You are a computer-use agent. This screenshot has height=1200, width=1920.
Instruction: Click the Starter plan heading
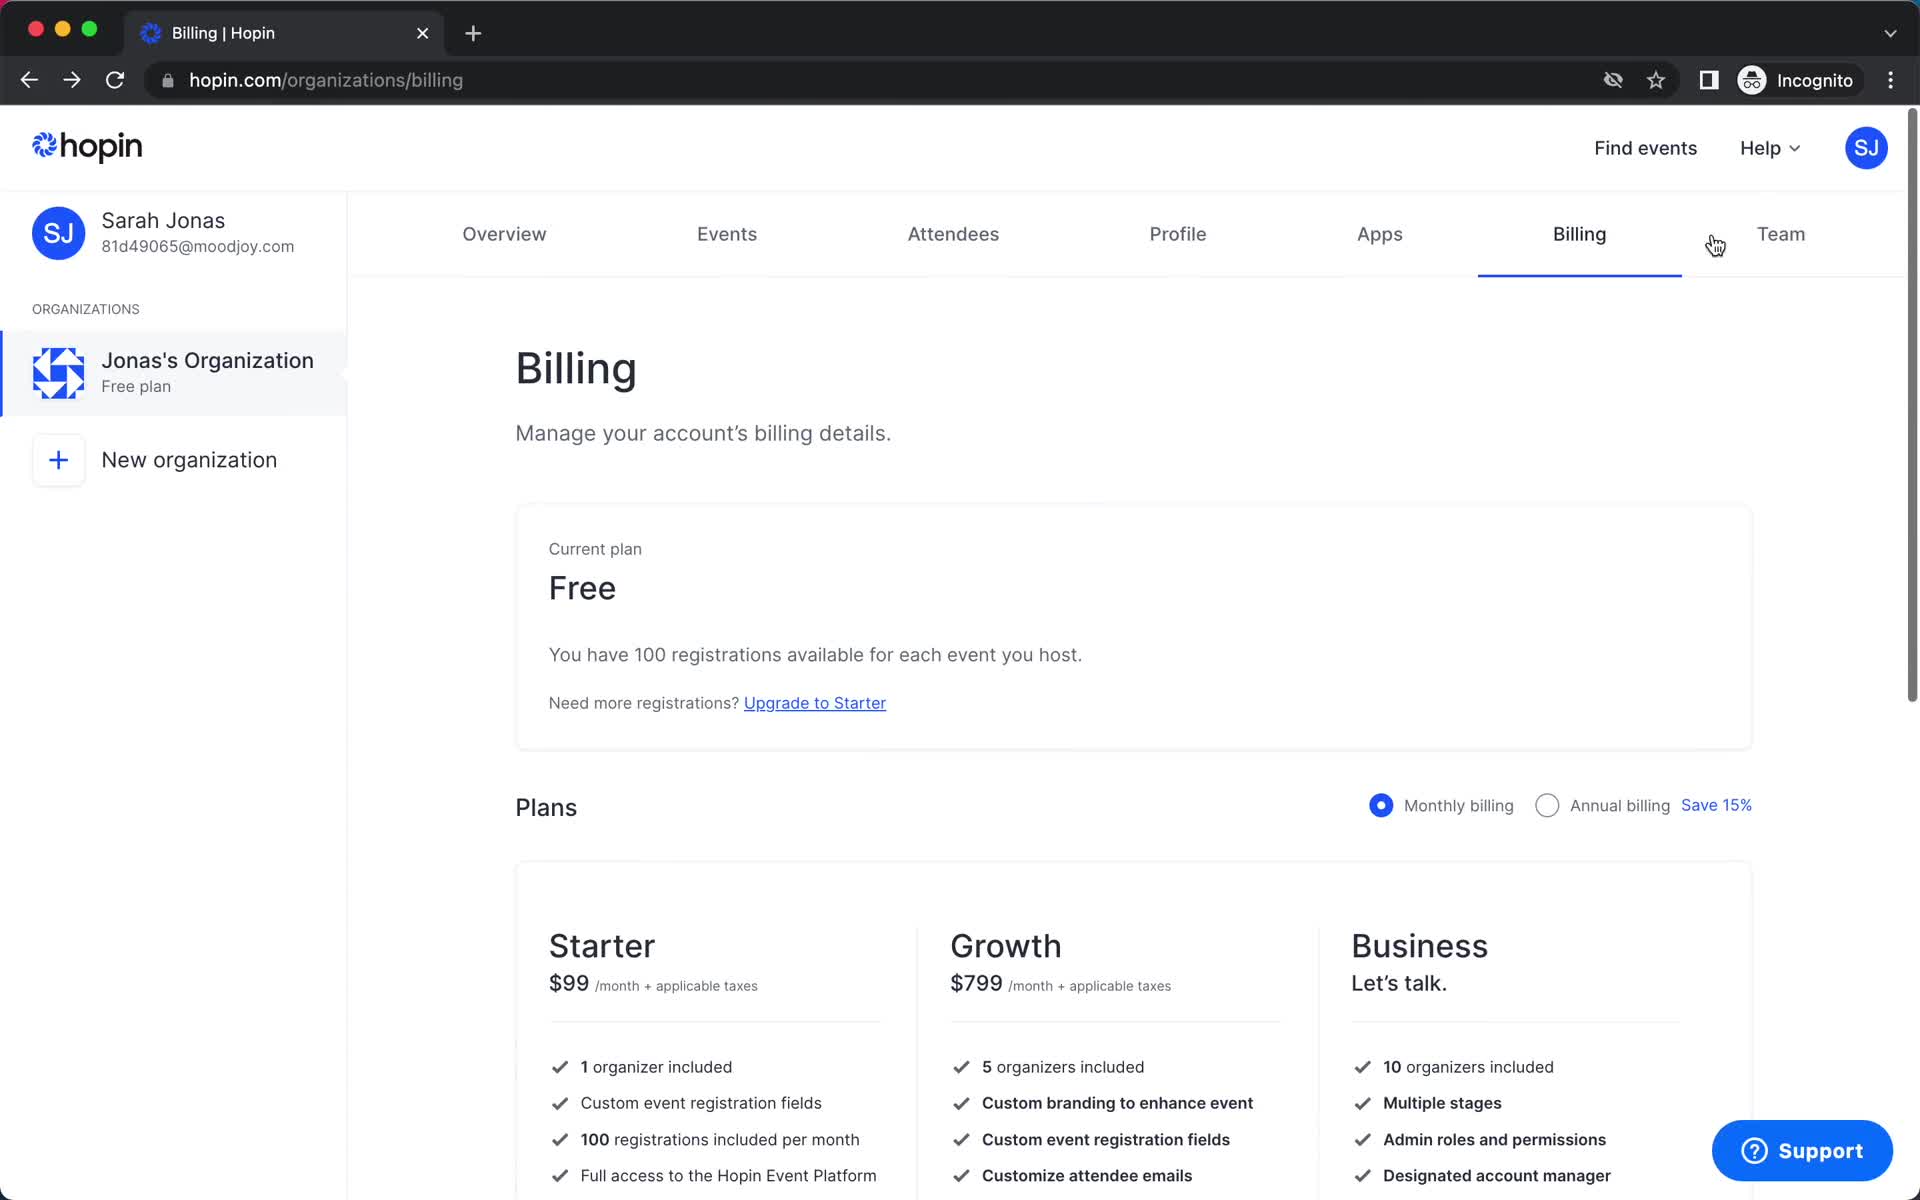coord(602,946)
